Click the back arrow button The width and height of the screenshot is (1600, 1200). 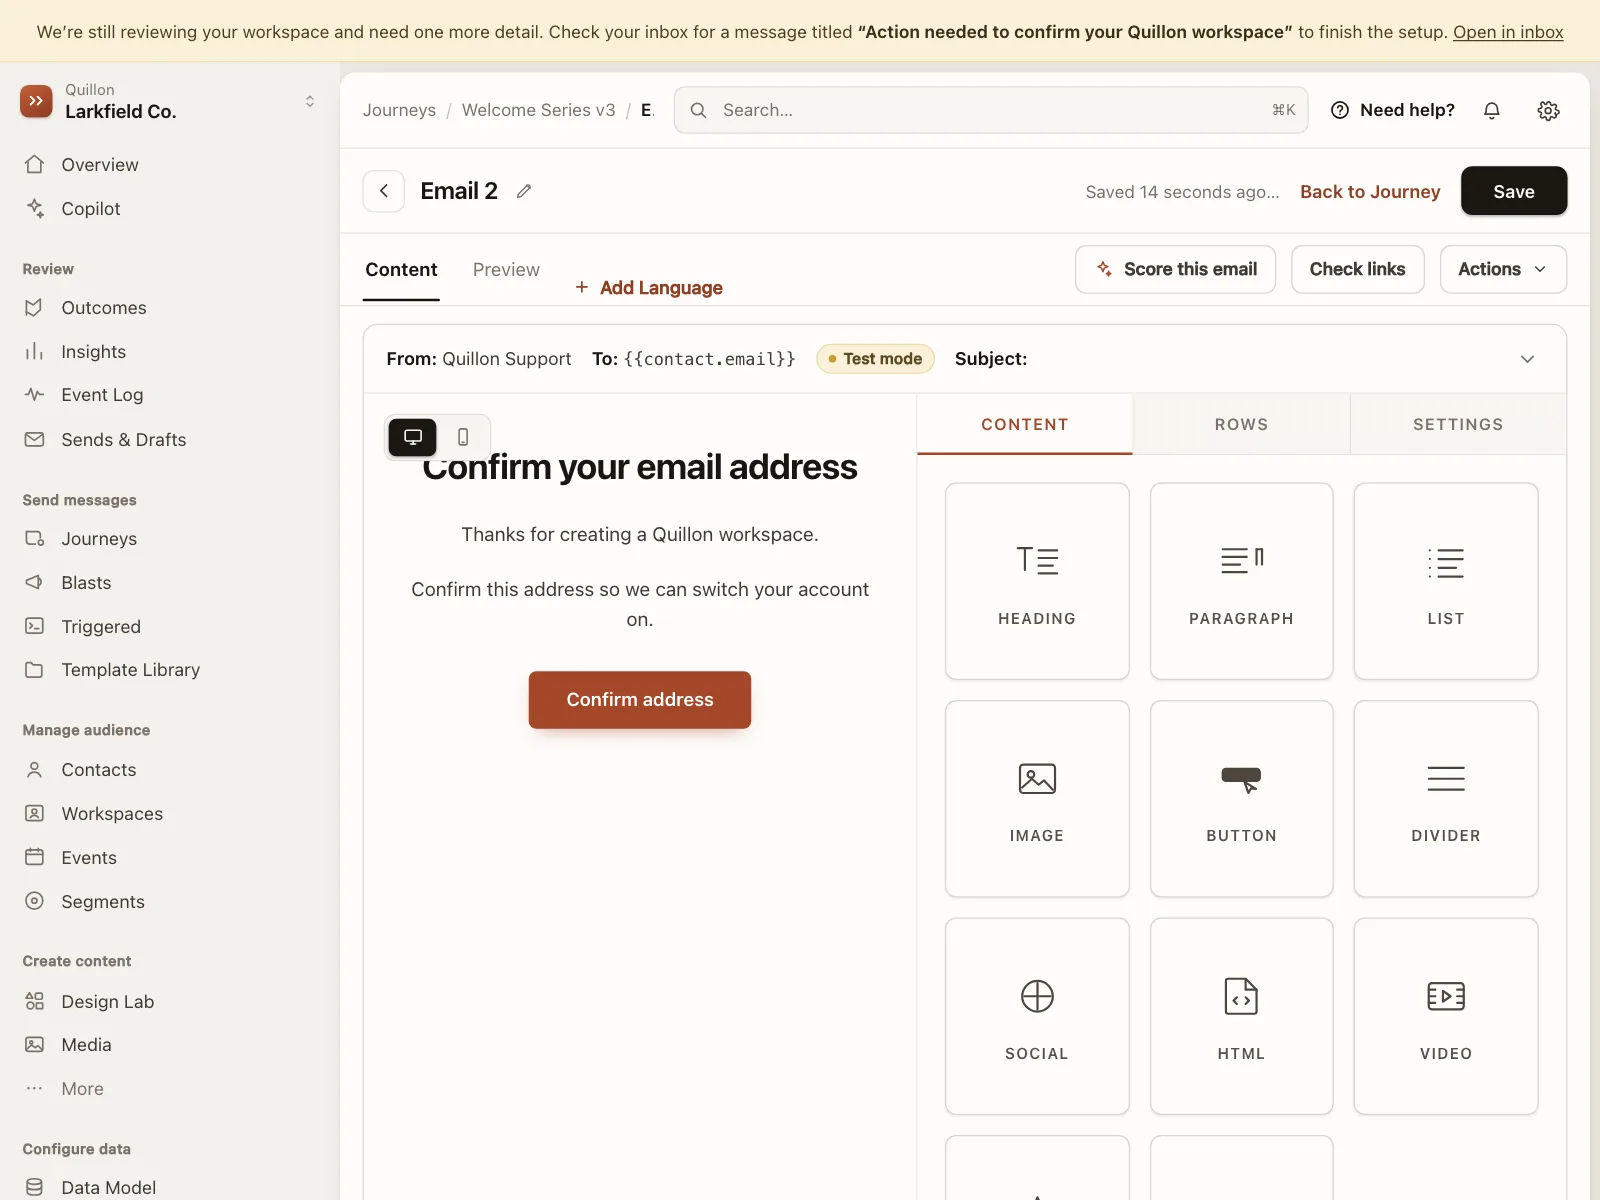[384, 191]
